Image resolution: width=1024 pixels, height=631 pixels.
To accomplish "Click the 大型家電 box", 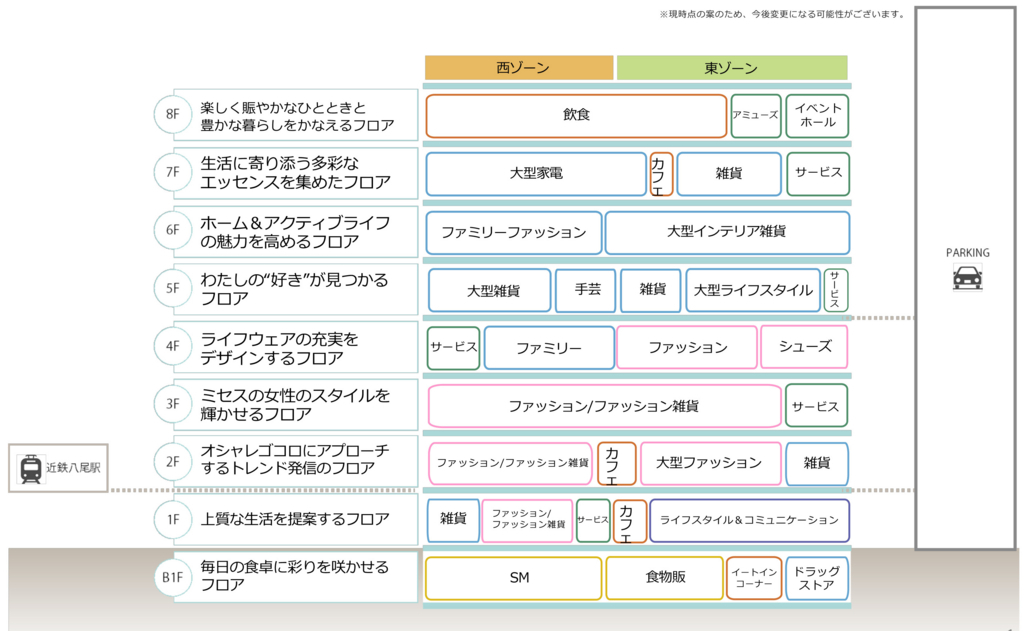I will pos(536,174).
